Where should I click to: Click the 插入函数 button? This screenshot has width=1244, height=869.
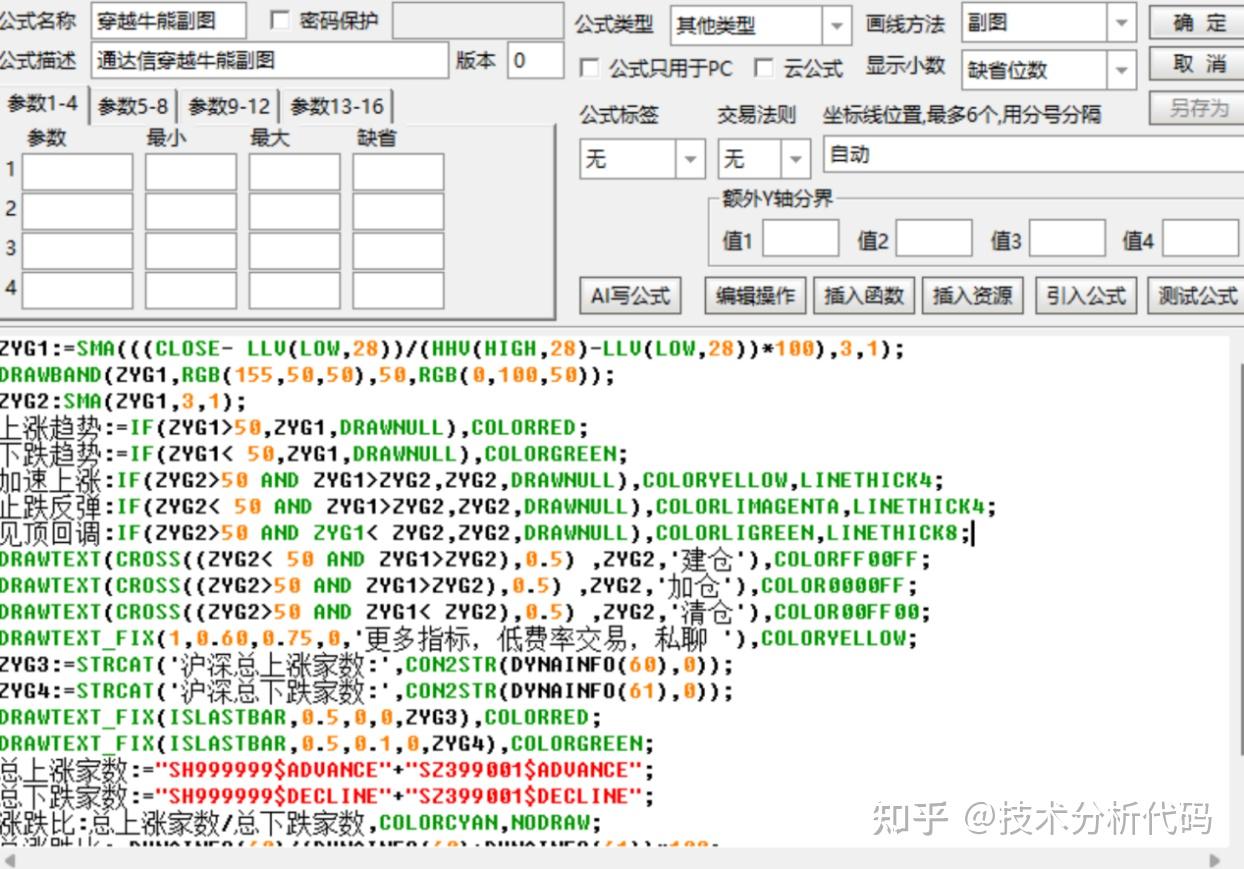pos(864,296)
